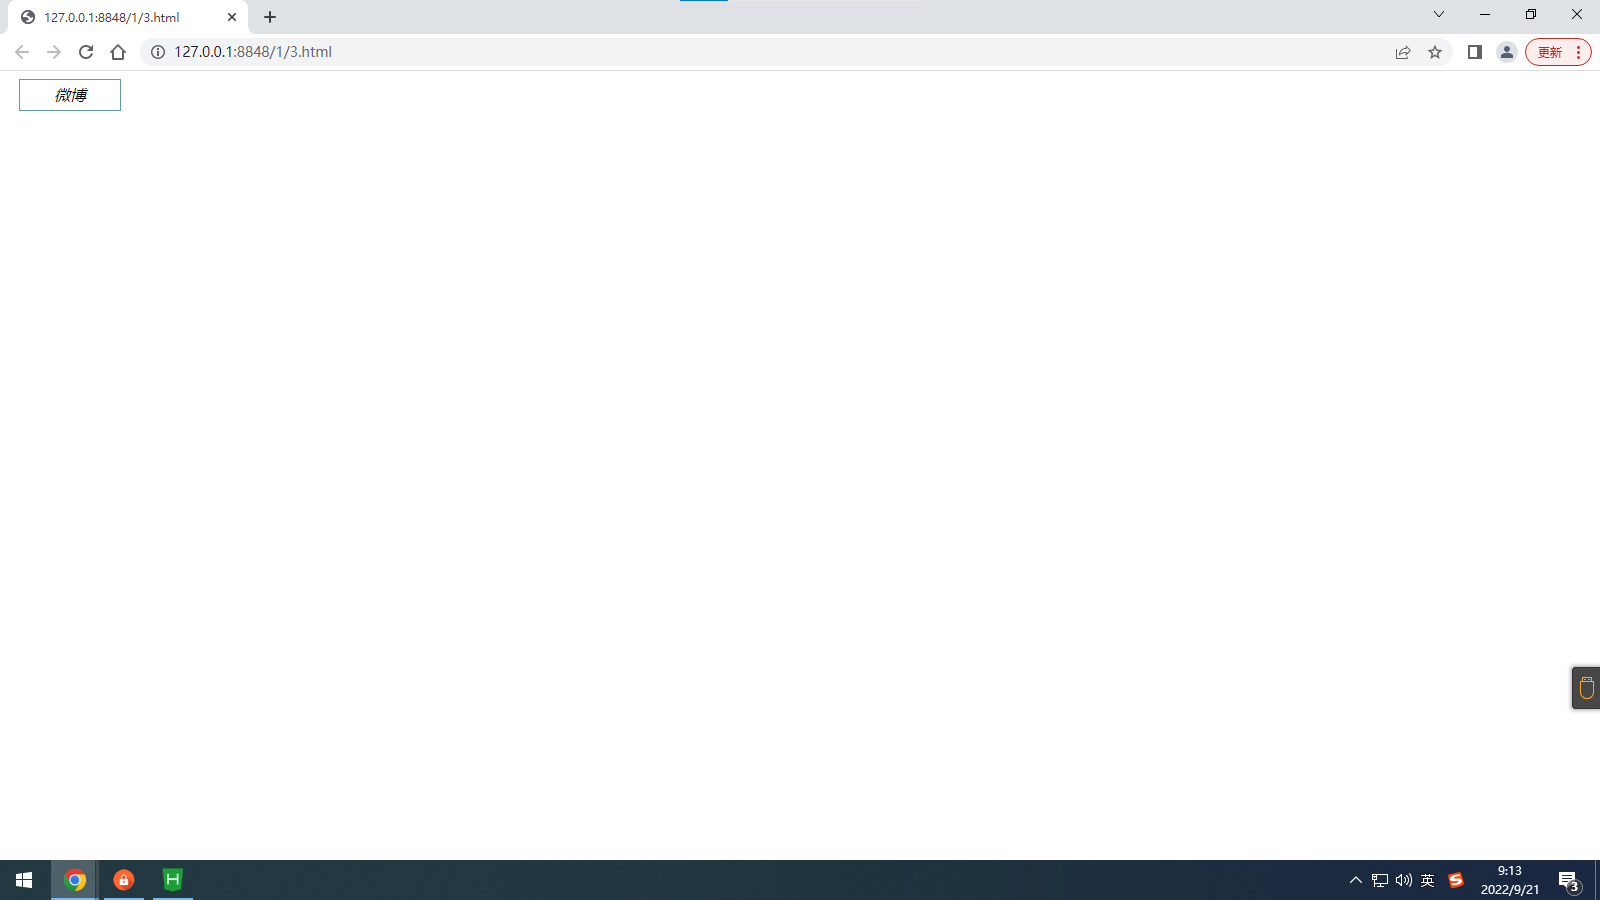Share this page via the share icon
Screen dimensions: 1600x900
(x=1403, y=52)
